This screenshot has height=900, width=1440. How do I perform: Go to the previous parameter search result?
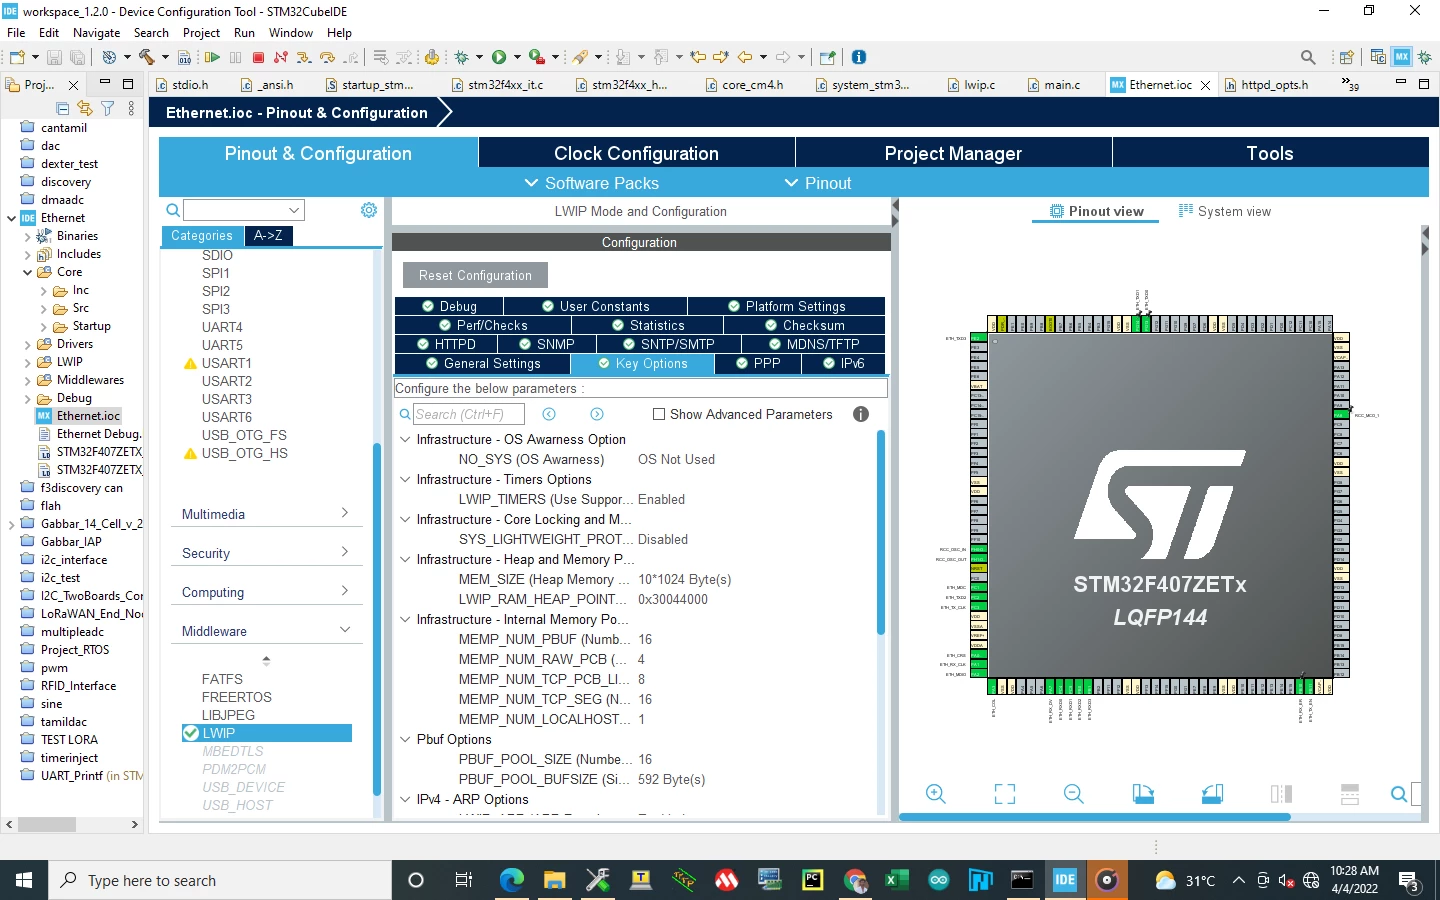click(549, 414)
